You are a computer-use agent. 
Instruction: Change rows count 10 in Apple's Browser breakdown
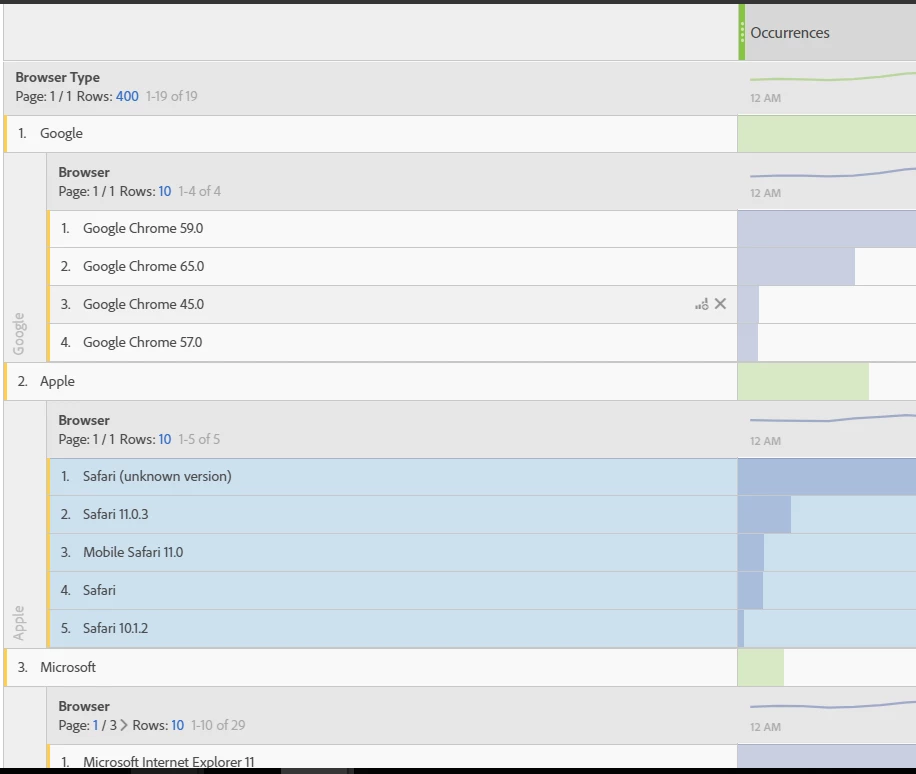[165, 439]
